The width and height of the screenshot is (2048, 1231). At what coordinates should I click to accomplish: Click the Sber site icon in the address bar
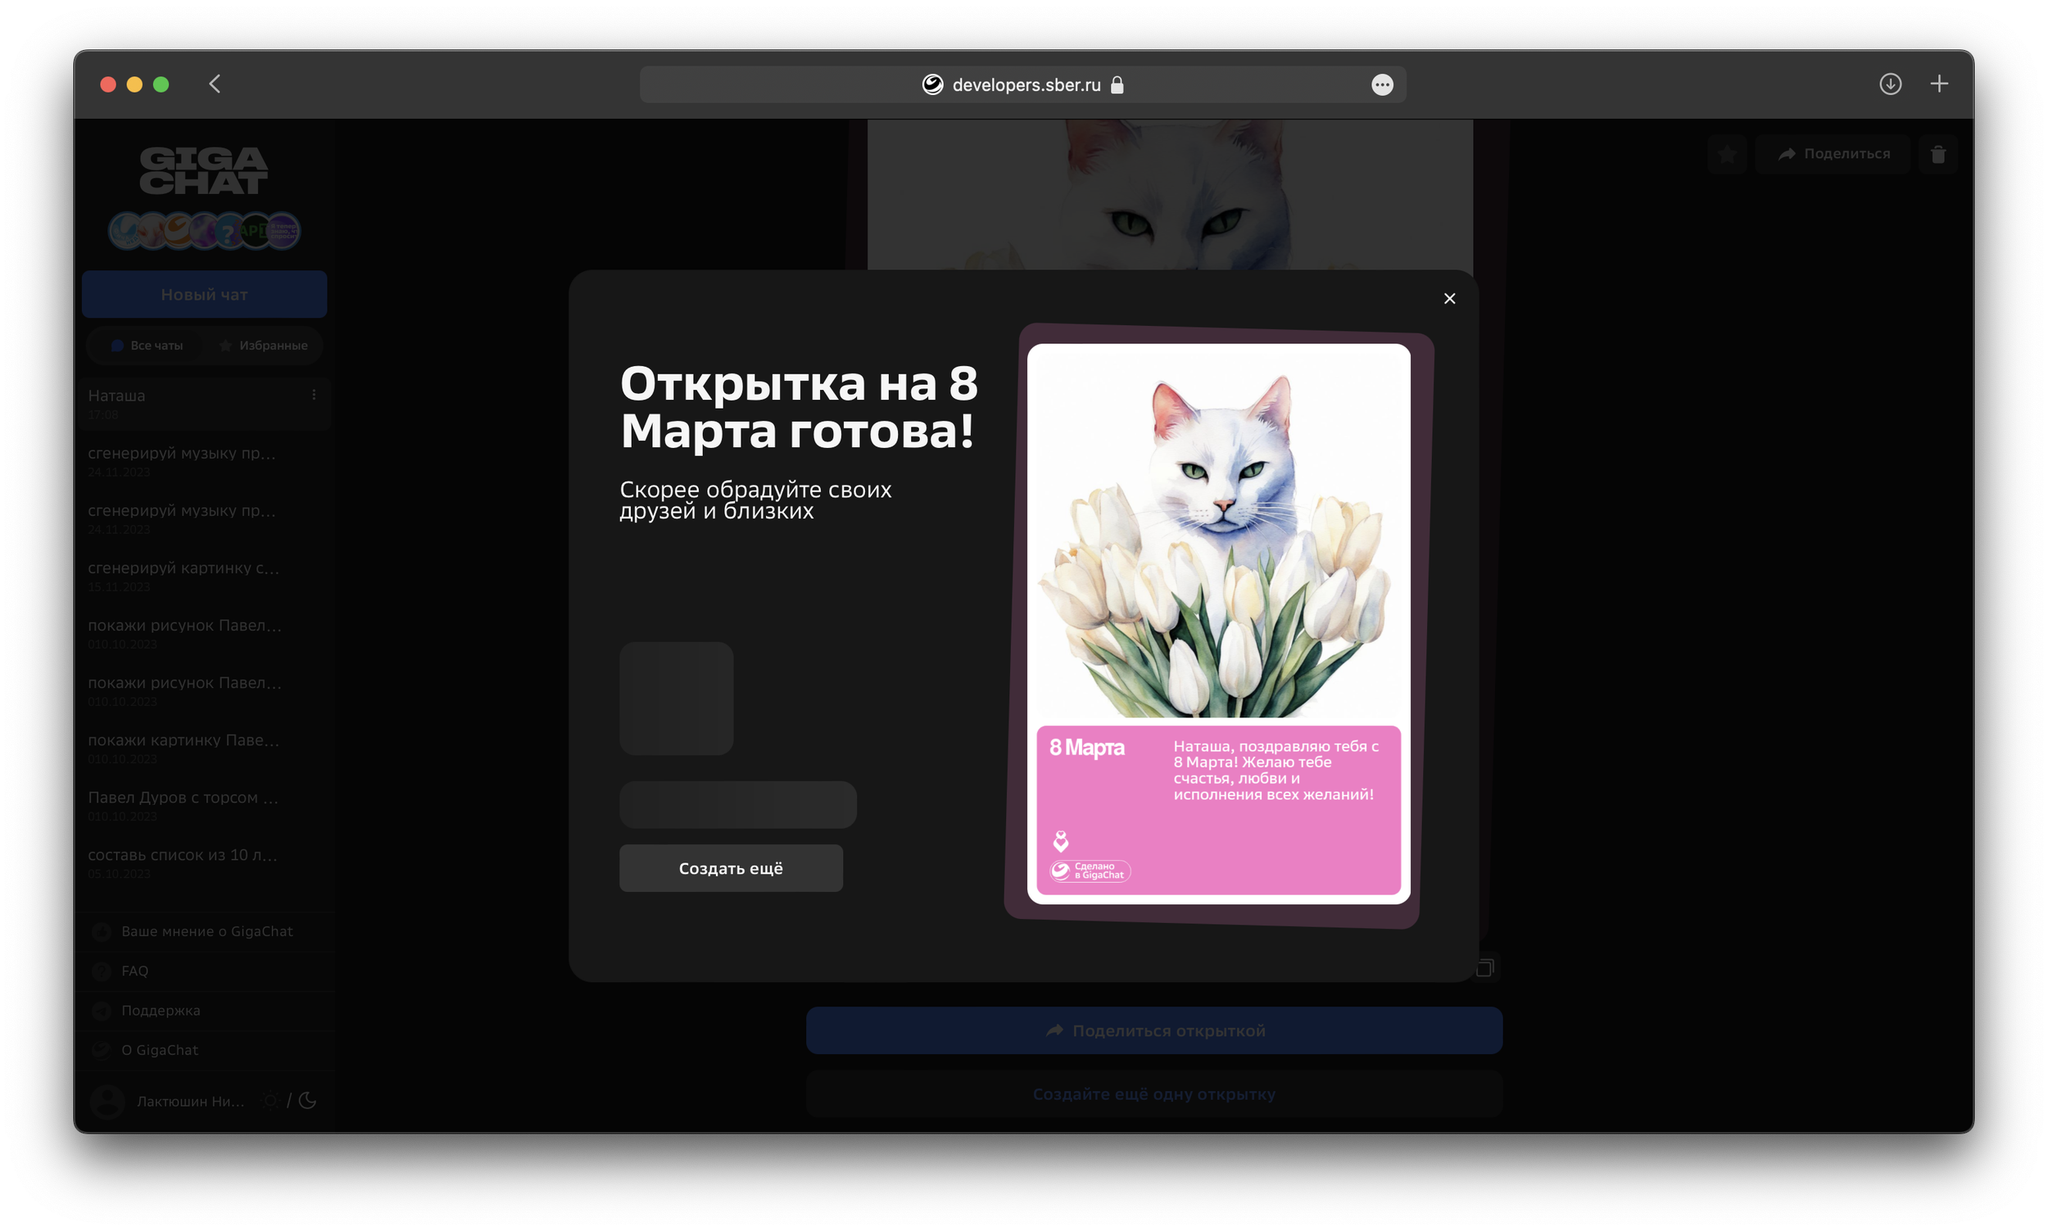click(932, 85)
